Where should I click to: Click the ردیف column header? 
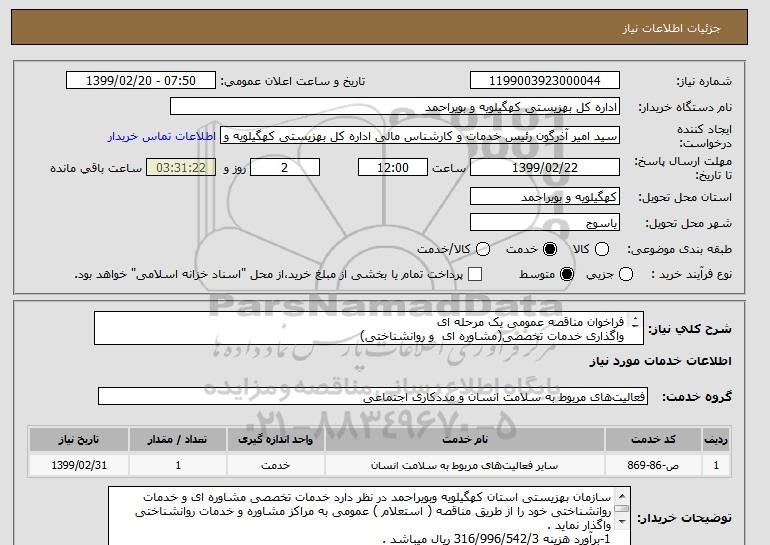pos(716,439)
